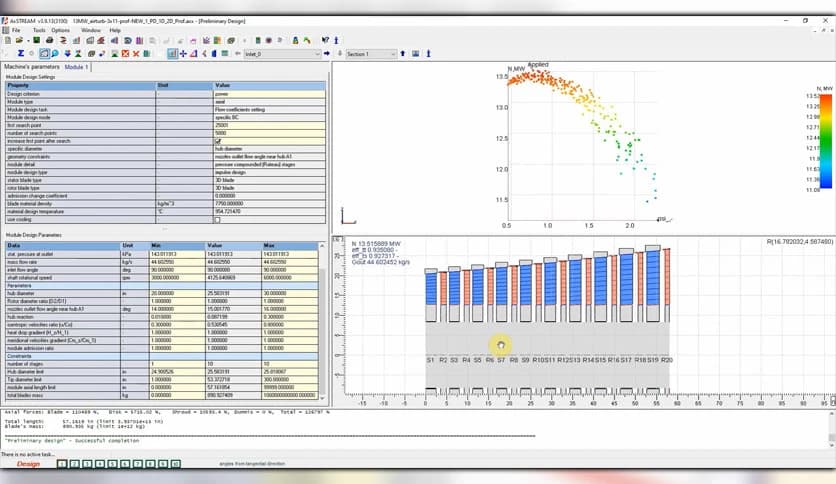Select the Machine's parameters tab
The width and height of the screenshot is (836, 484).
pos(31,67)
